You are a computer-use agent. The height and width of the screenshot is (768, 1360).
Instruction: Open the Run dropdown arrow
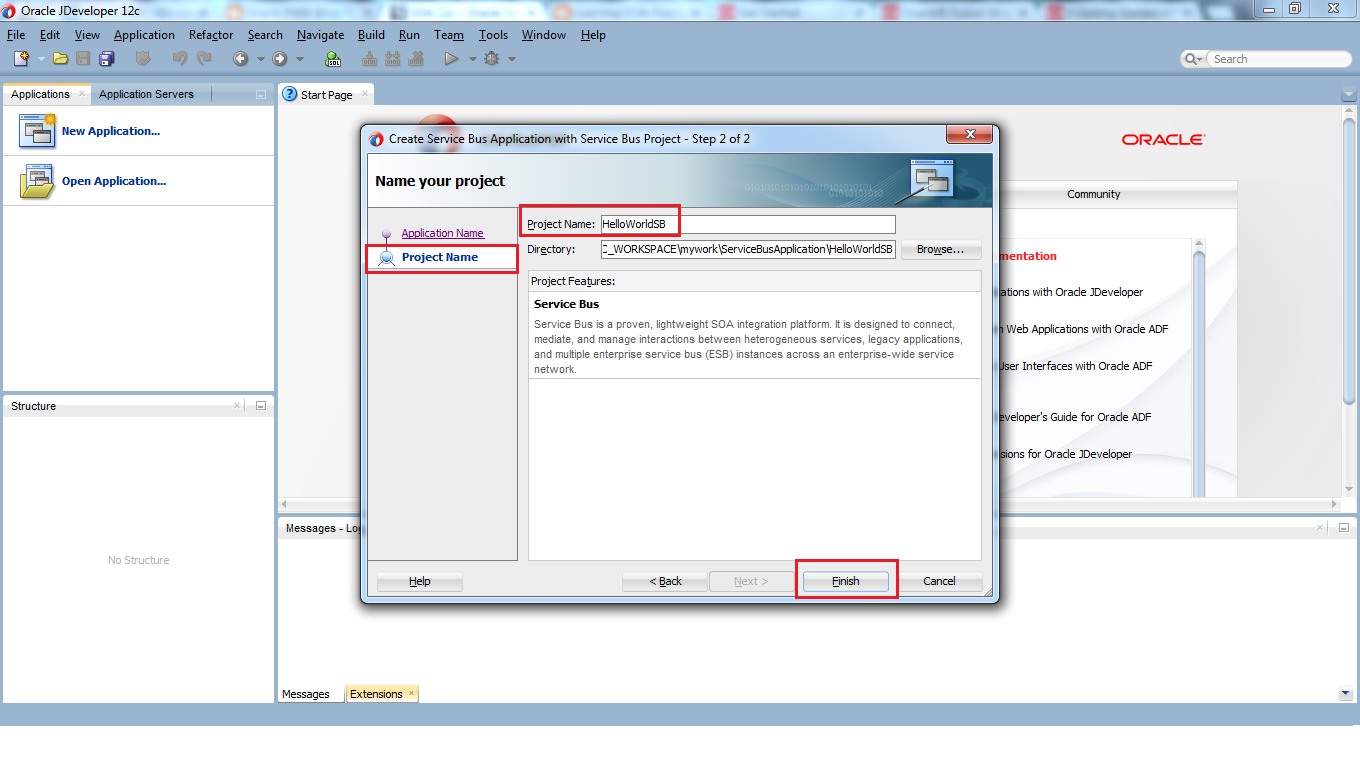473,59
